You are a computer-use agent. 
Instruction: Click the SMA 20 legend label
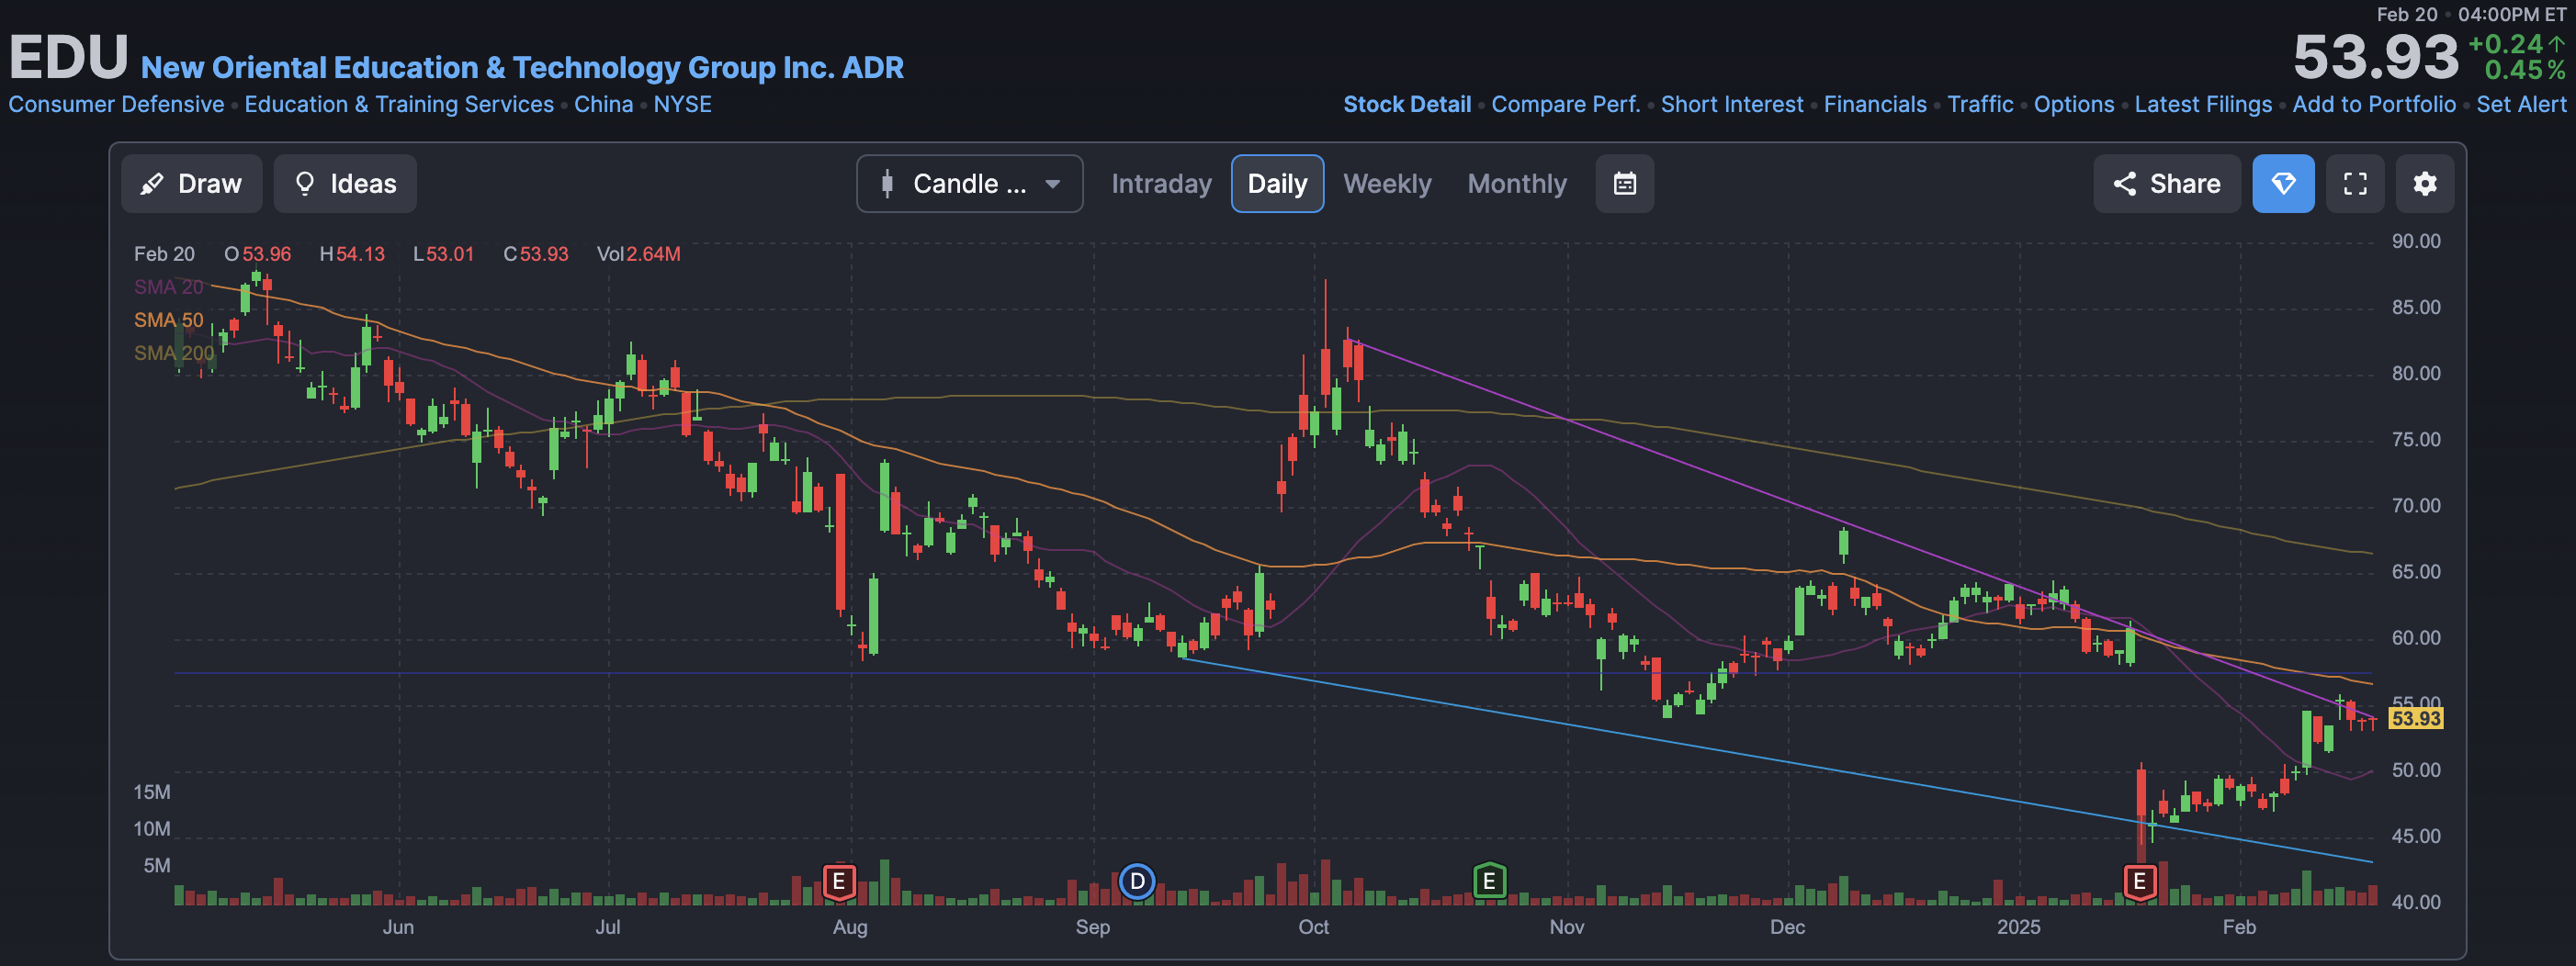coord(168,287)
